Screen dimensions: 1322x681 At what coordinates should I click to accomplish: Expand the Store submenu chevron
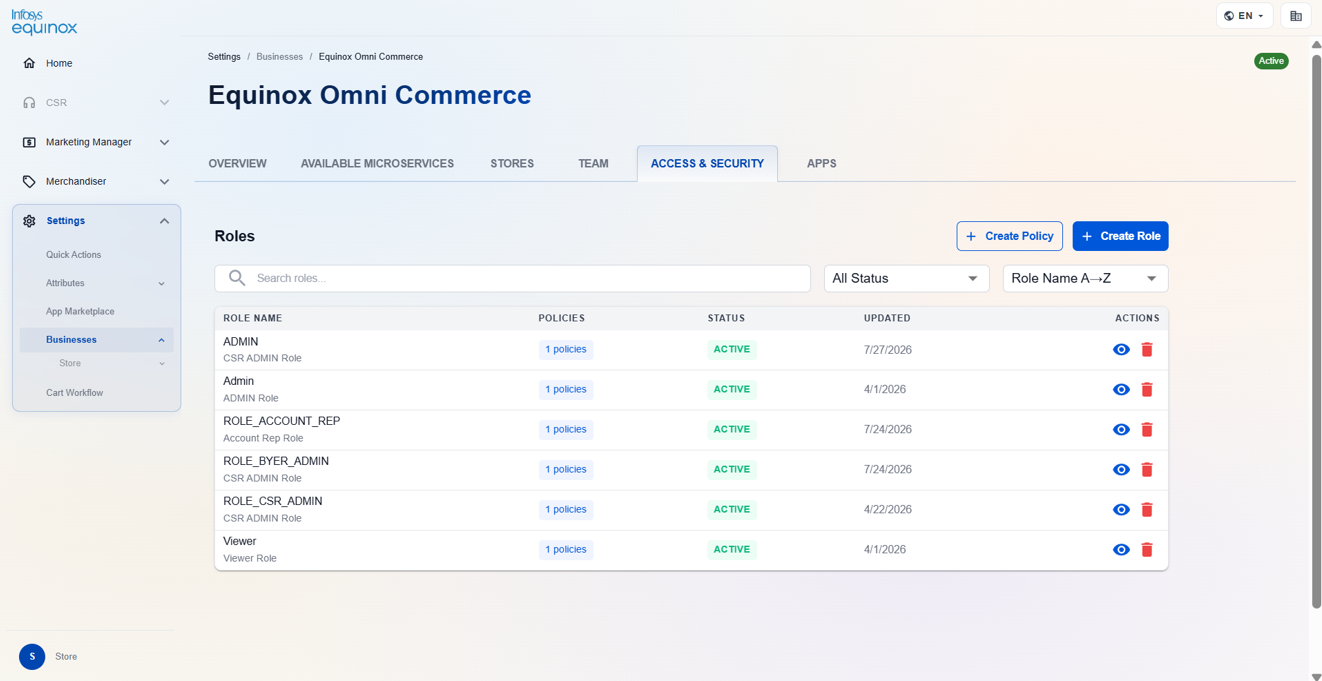162,364
